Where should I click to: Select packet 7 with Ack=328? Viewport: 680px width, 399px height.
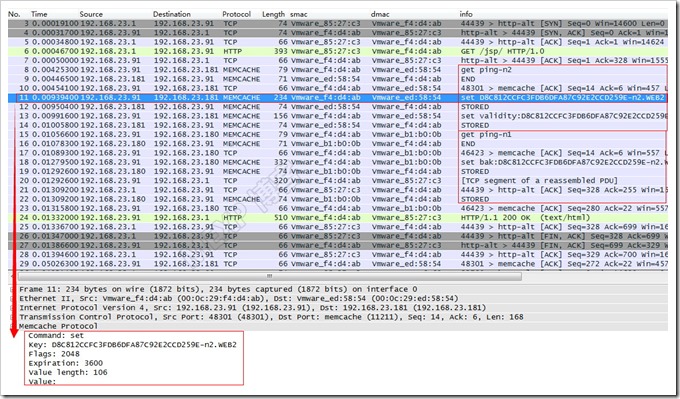pyautogui.click(x=338, y=61)
